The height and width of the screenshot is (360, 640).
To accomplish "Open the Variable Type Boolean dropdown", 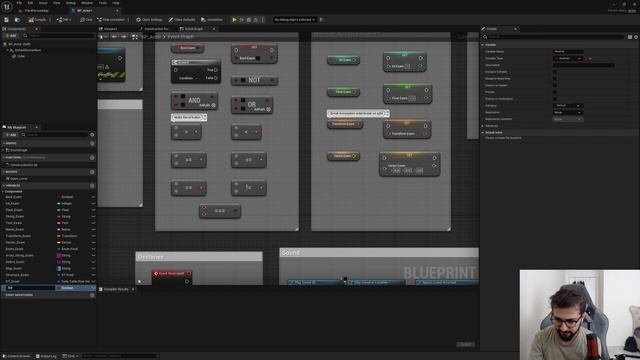I will 568,58.
